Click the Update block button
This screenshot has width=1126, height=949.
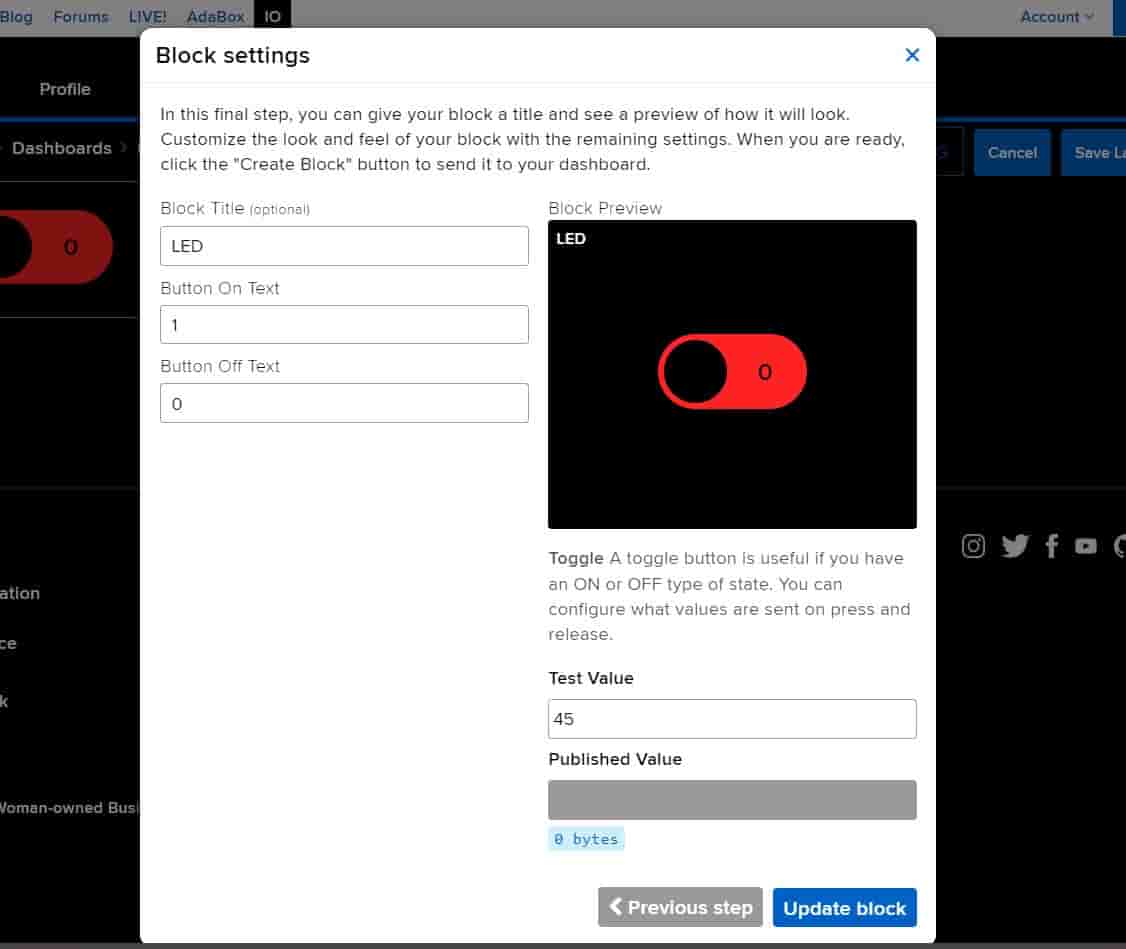pos(844,908)
